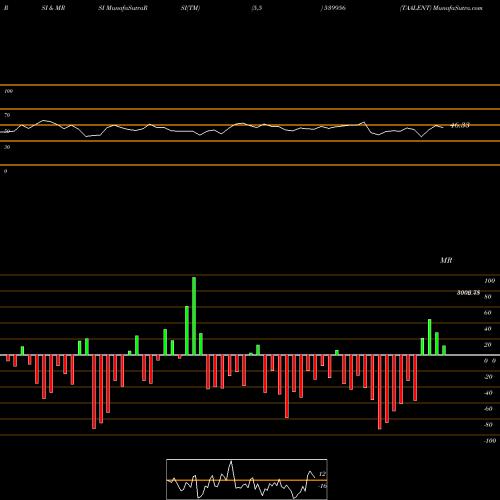Viewport: 500px width, 500px height.
Task: Click the -40 label on MR axis
Action: click(488, 393)
